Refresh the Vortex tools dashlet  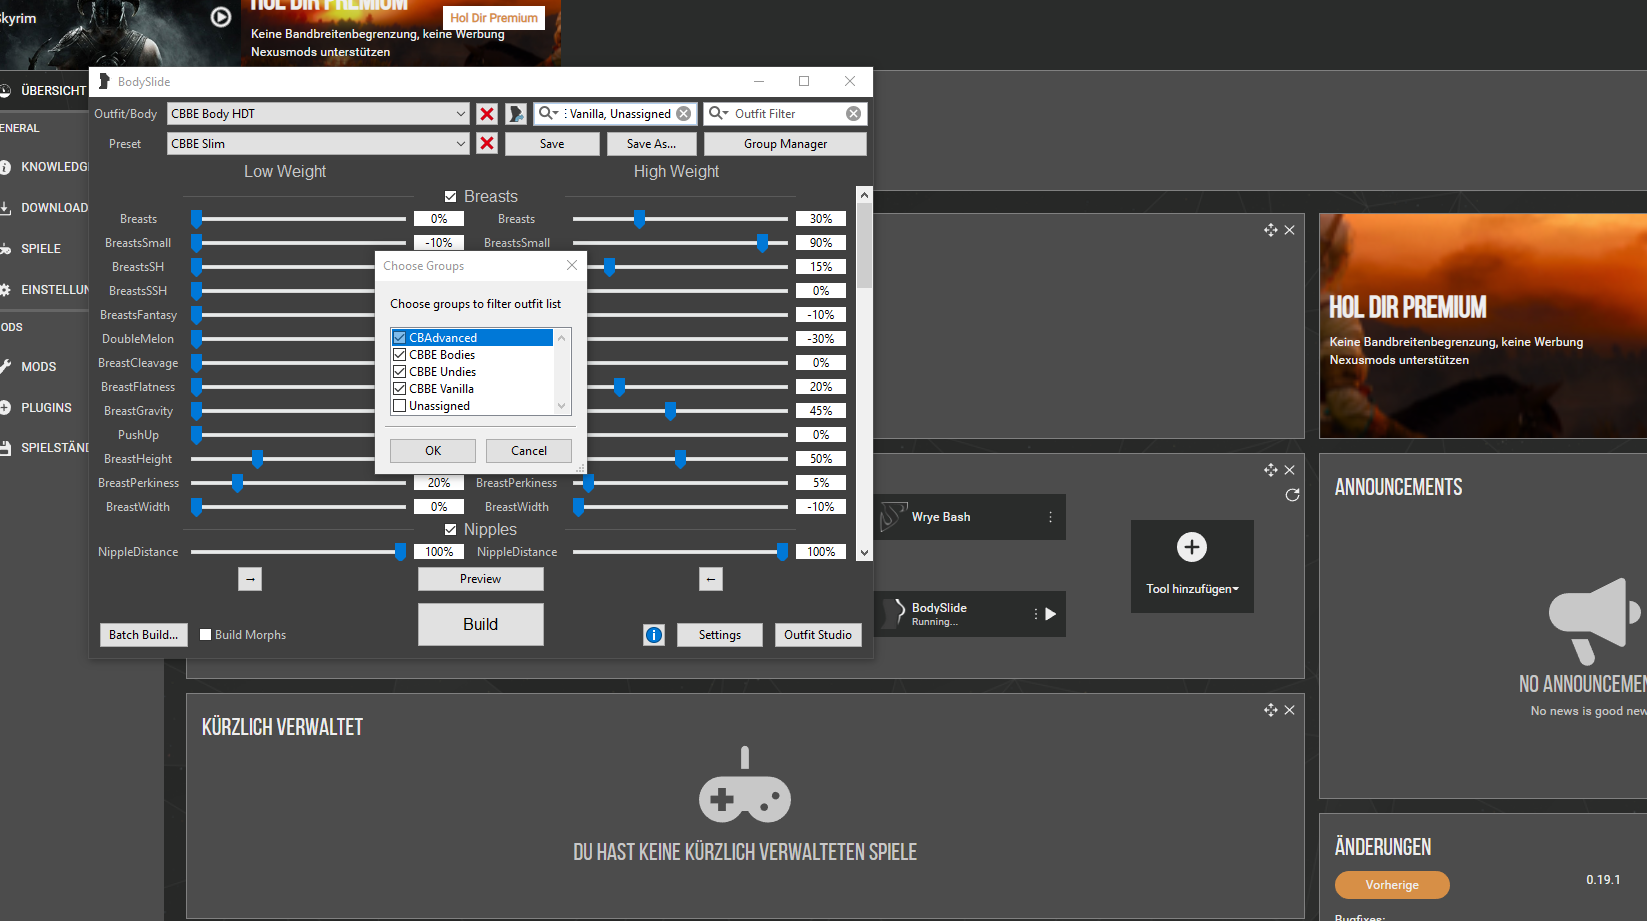point(1292,495)
